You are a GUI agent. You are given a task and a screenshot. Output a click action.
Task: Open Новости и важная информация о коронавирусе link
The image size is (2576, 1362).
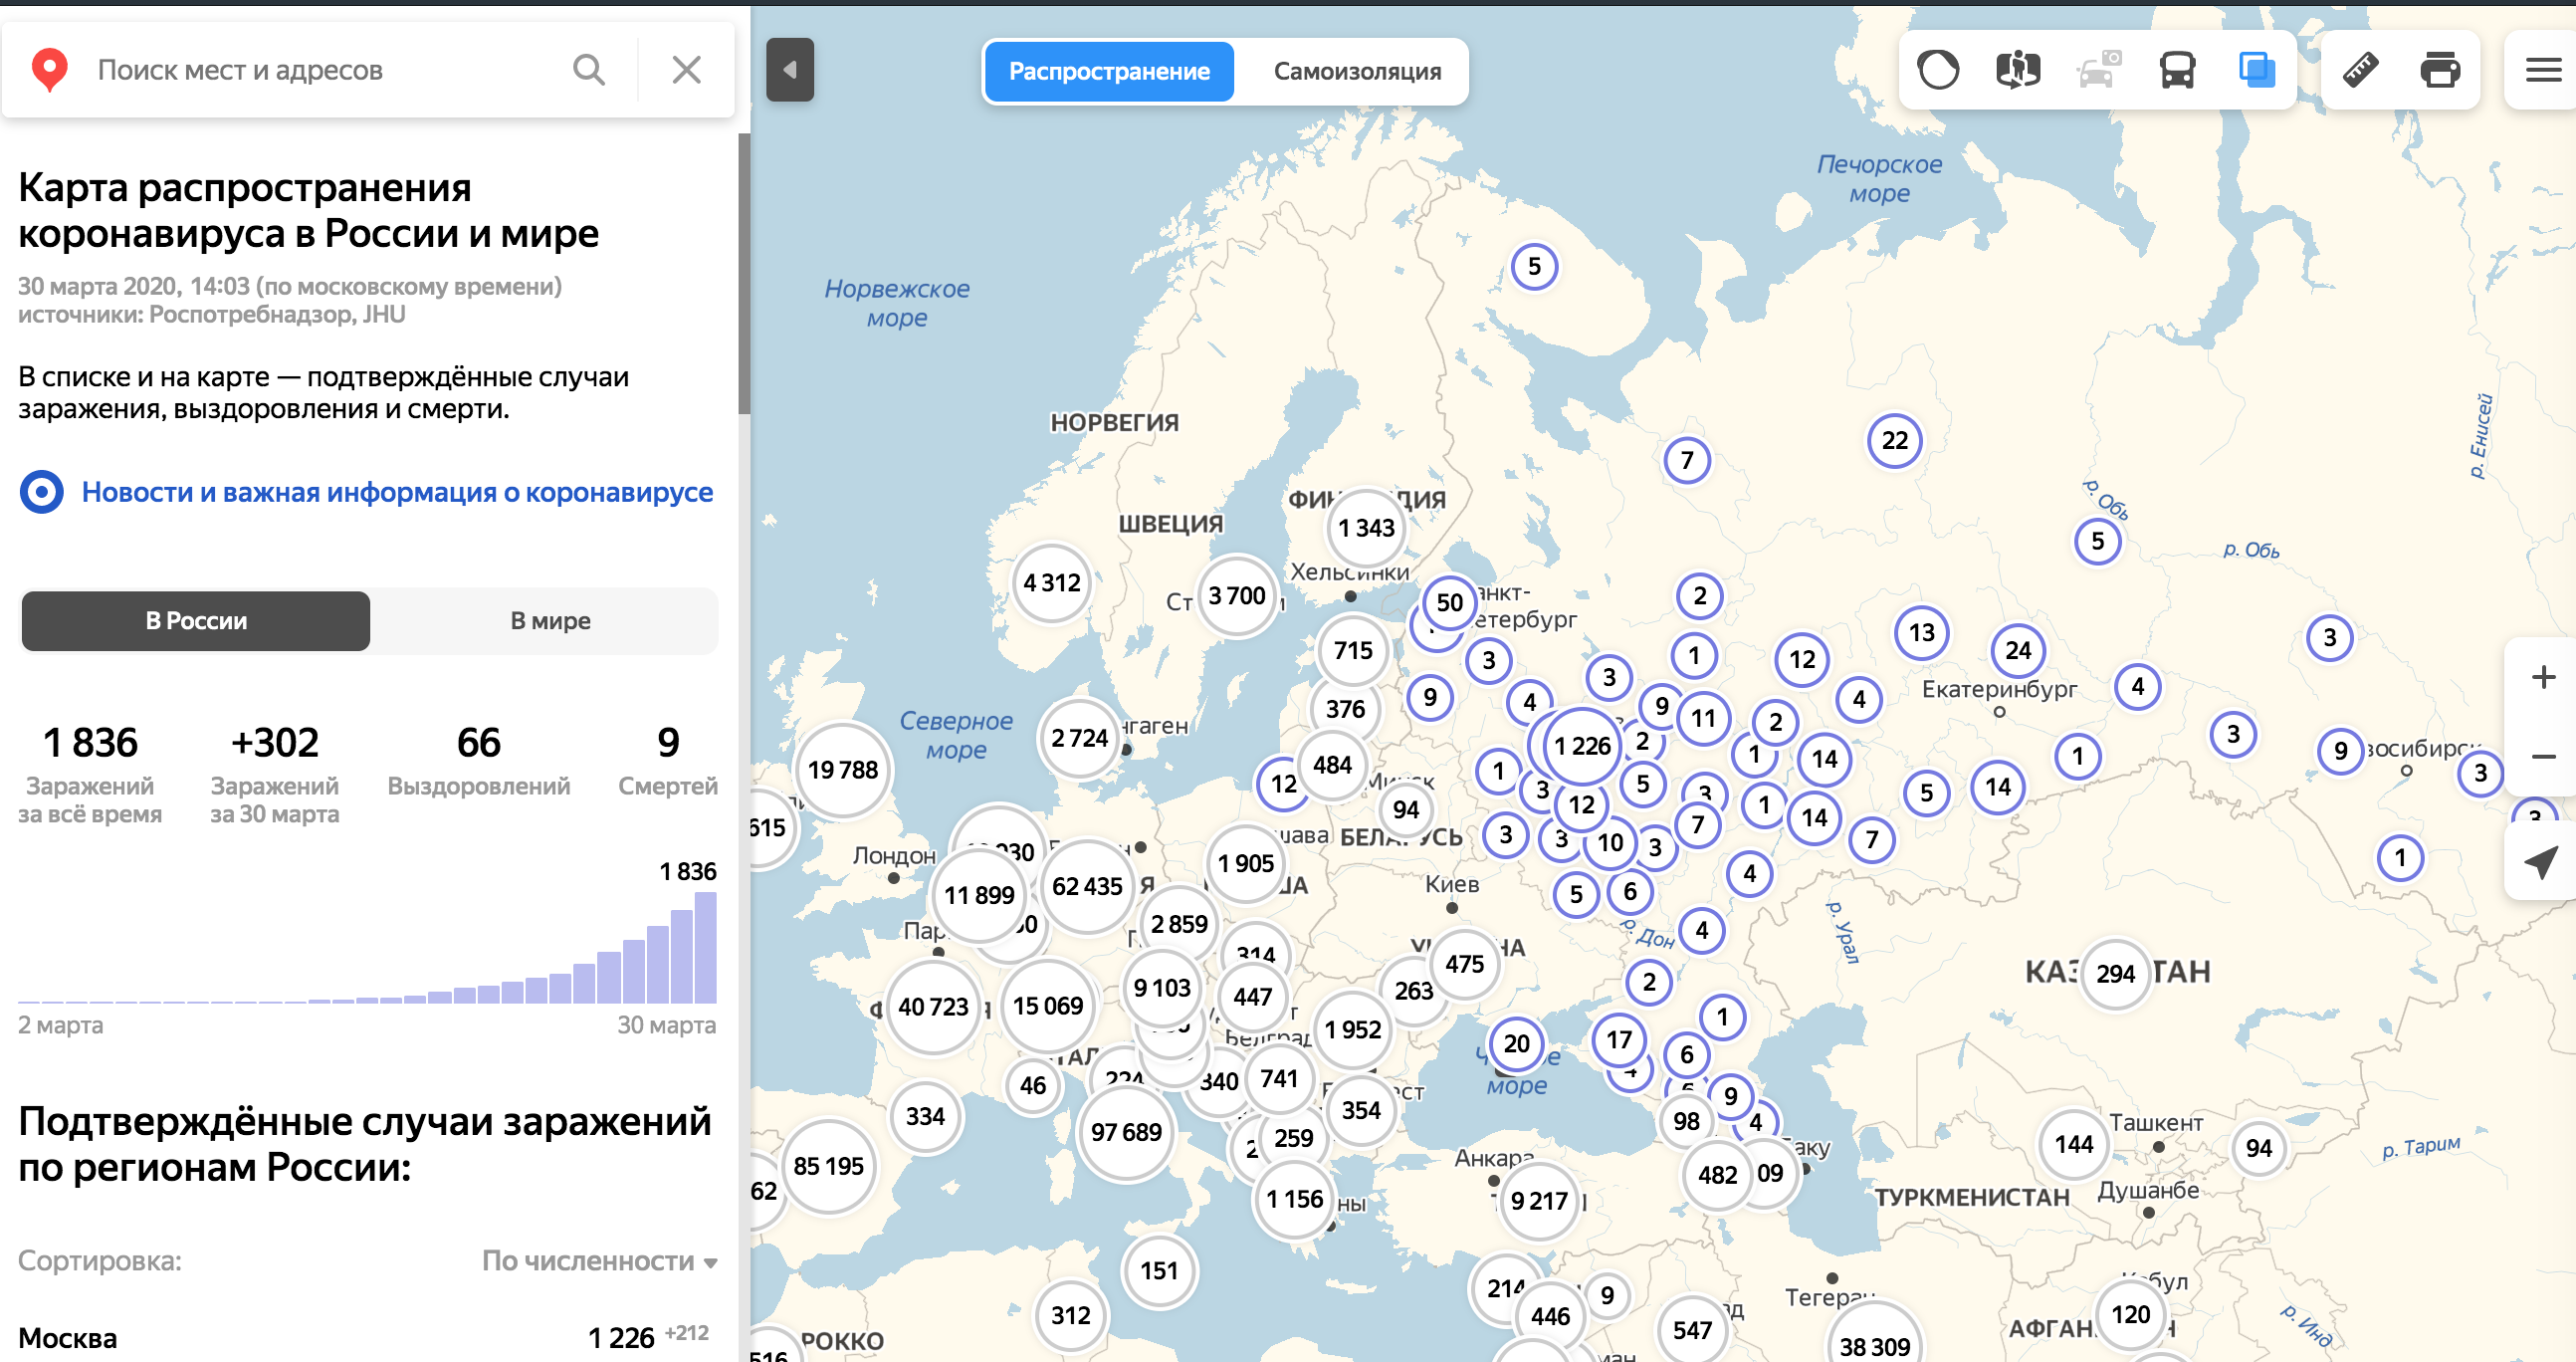pos(397,492)
